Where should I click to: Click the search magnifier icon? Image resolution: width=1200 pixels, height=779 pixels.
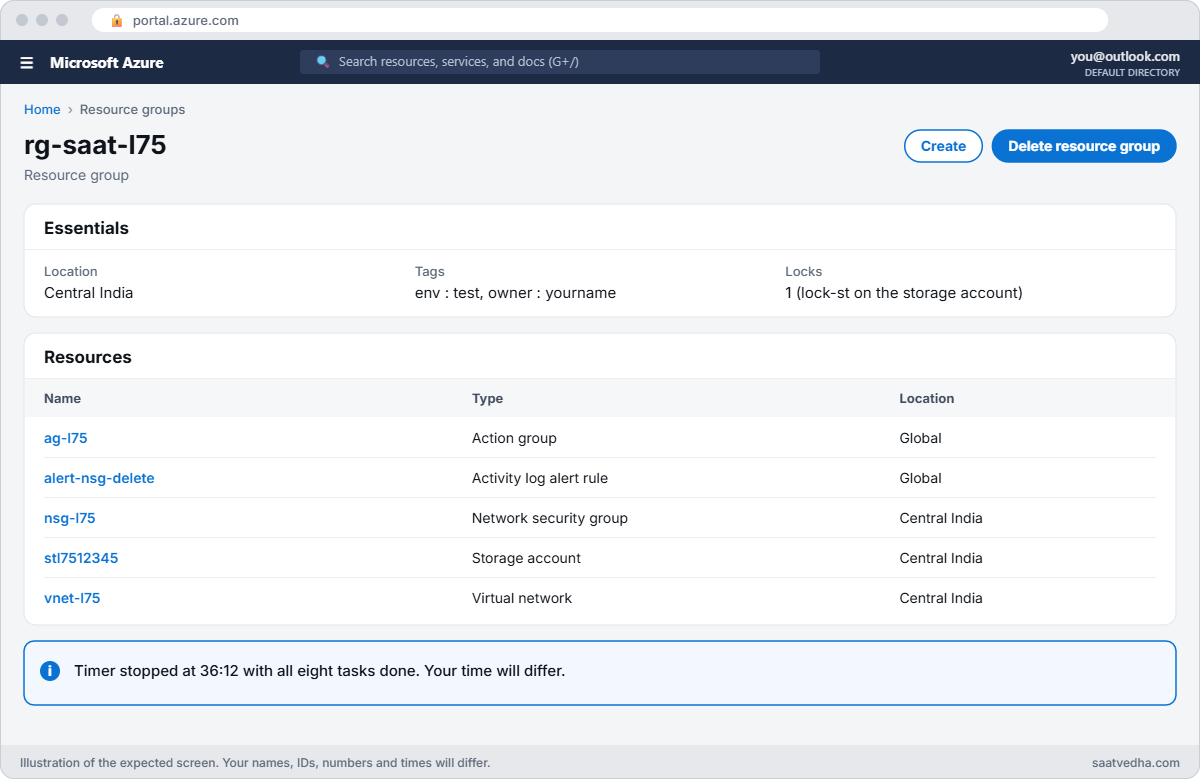(x=322, y=62)
